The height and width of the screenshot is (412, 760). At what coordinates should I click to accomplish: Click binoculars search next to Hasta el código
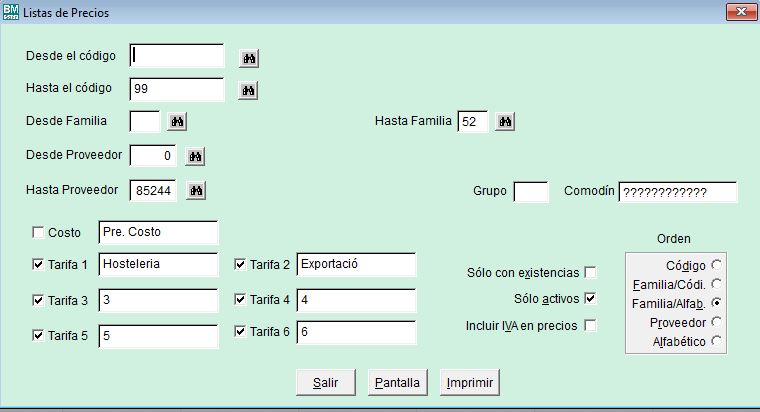coord(249,91)
